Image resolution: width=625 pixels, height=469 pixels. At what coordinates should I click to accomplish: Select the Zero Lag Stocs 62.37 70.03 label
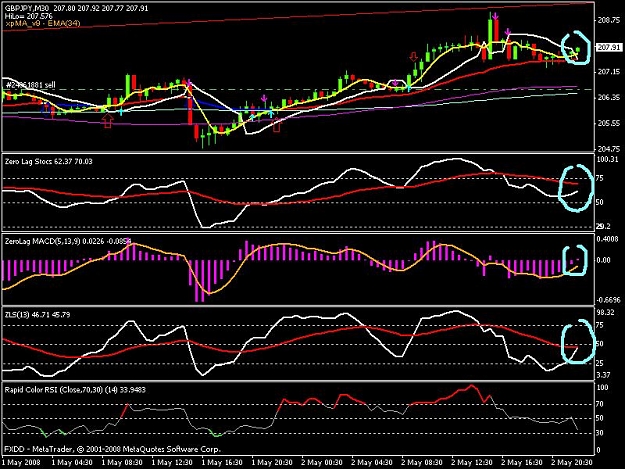pyautogui.click(x=49, y=161)
